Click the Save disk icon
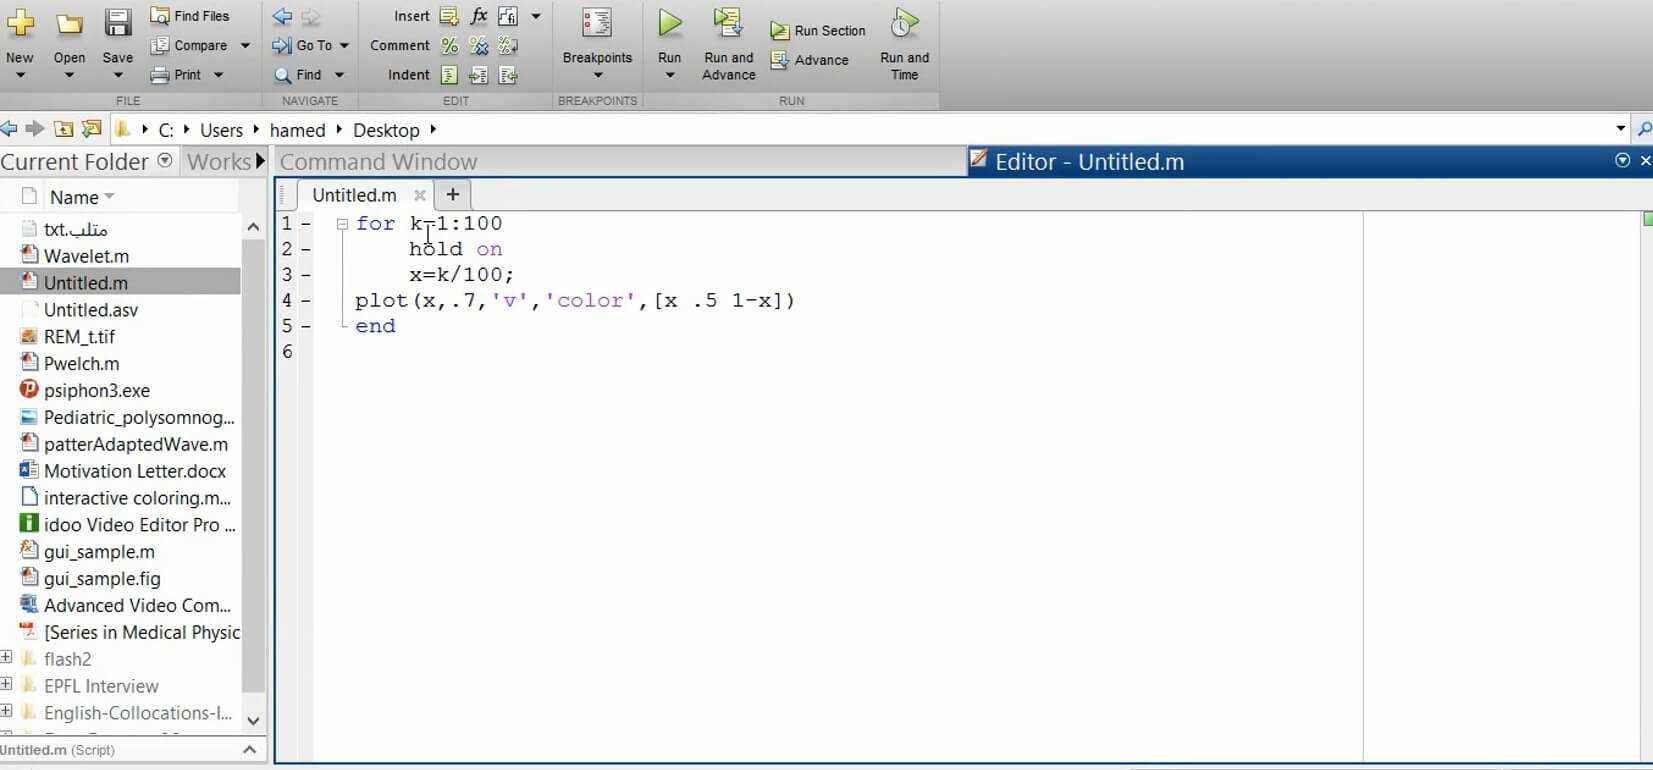 pyautogui.click(x=118, y=23)
